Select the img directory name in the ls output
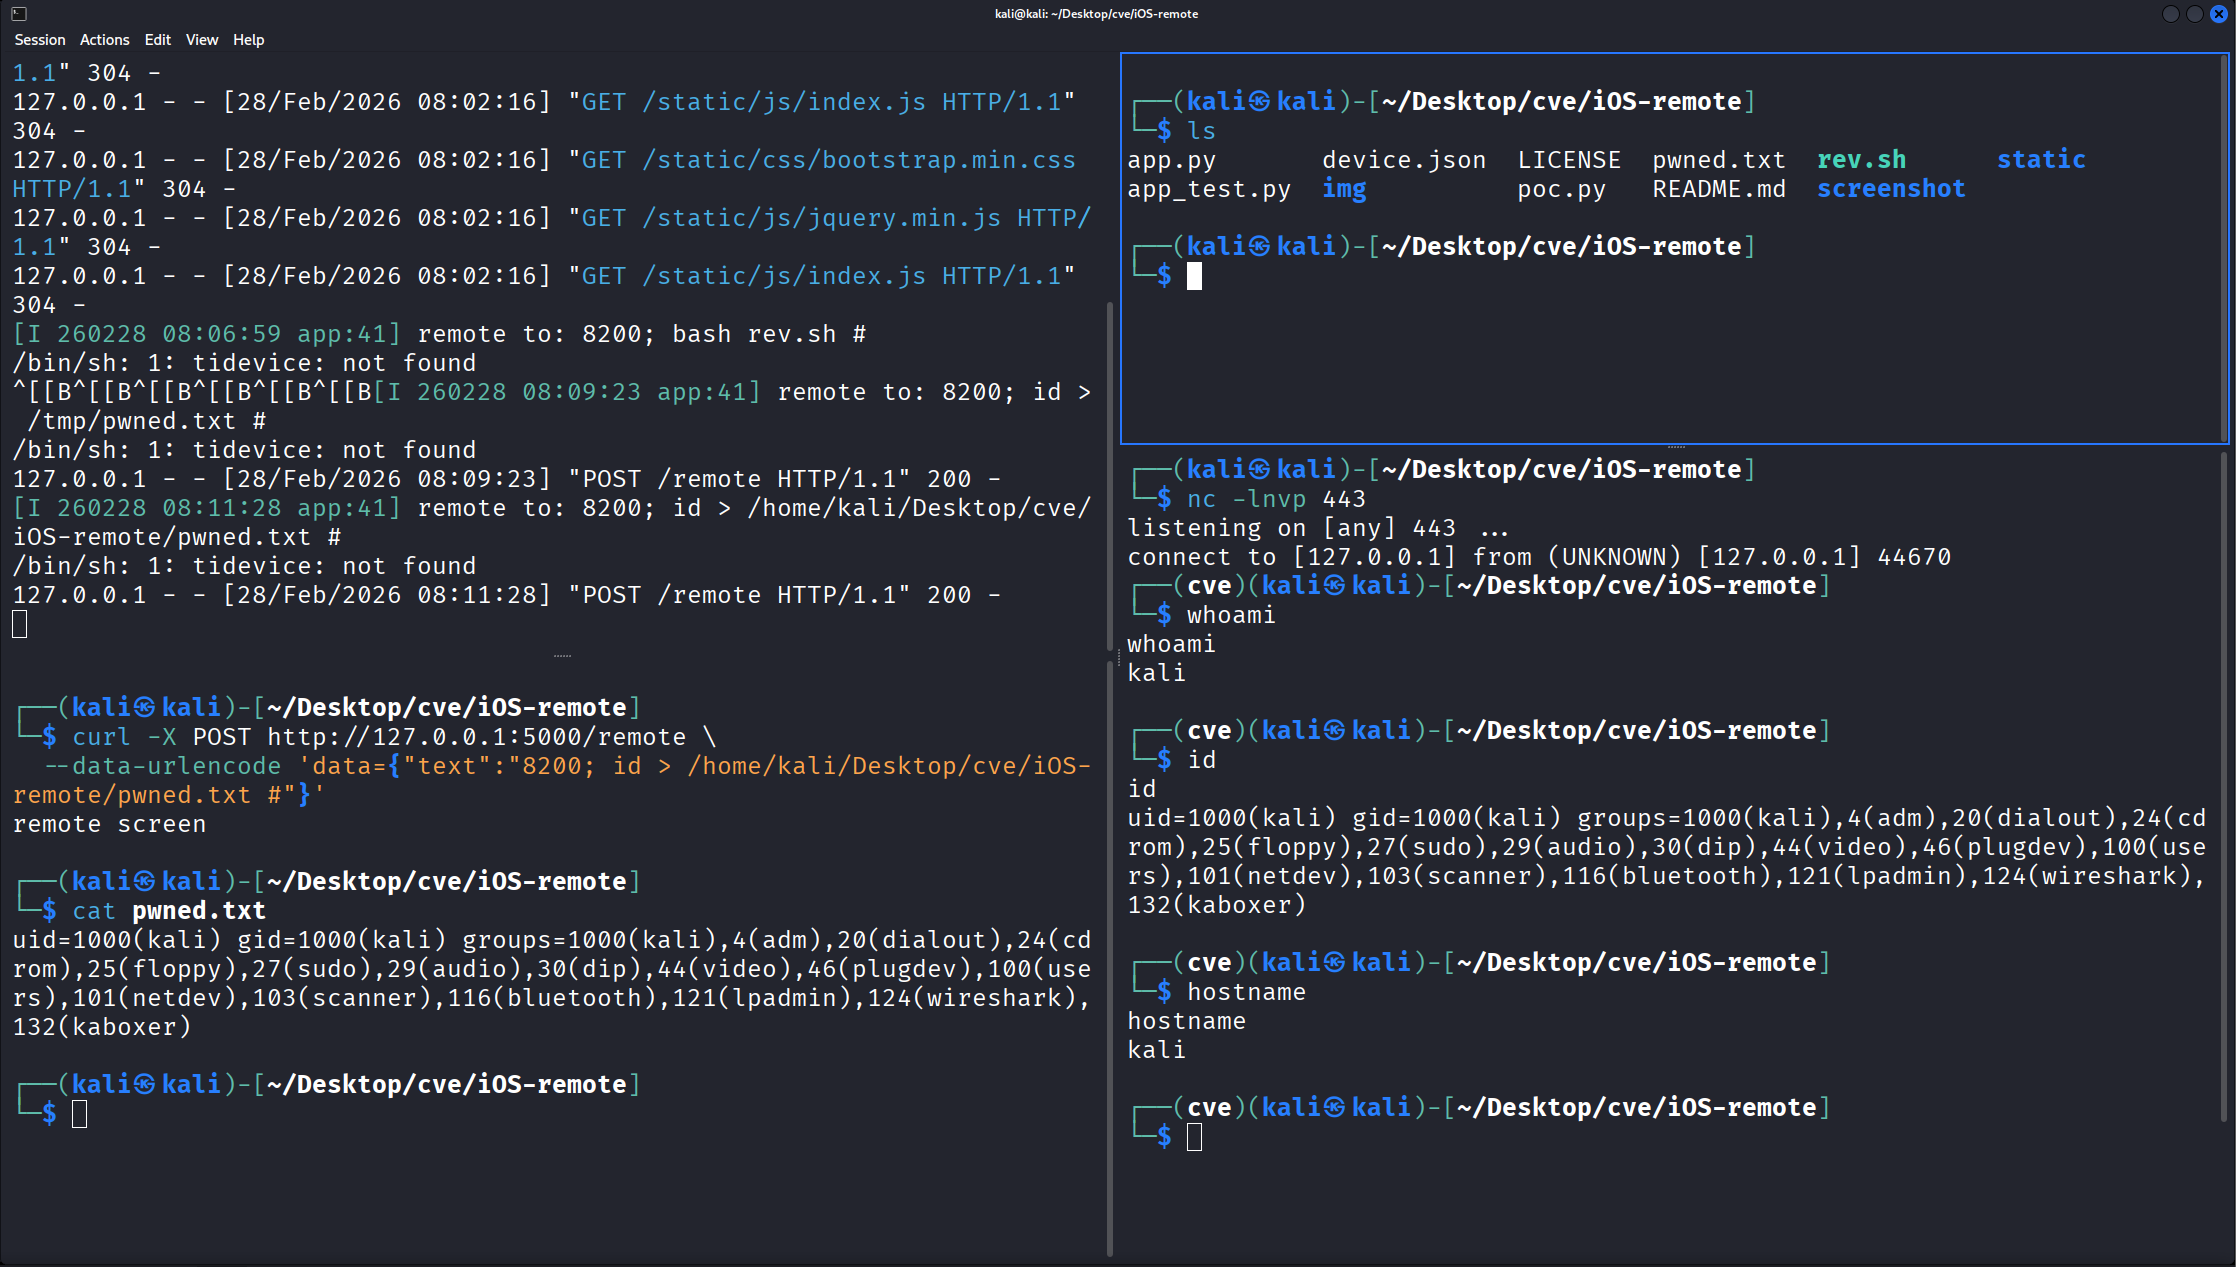The width and height of the screenshot is (2236, 1267). point(1344,188)
